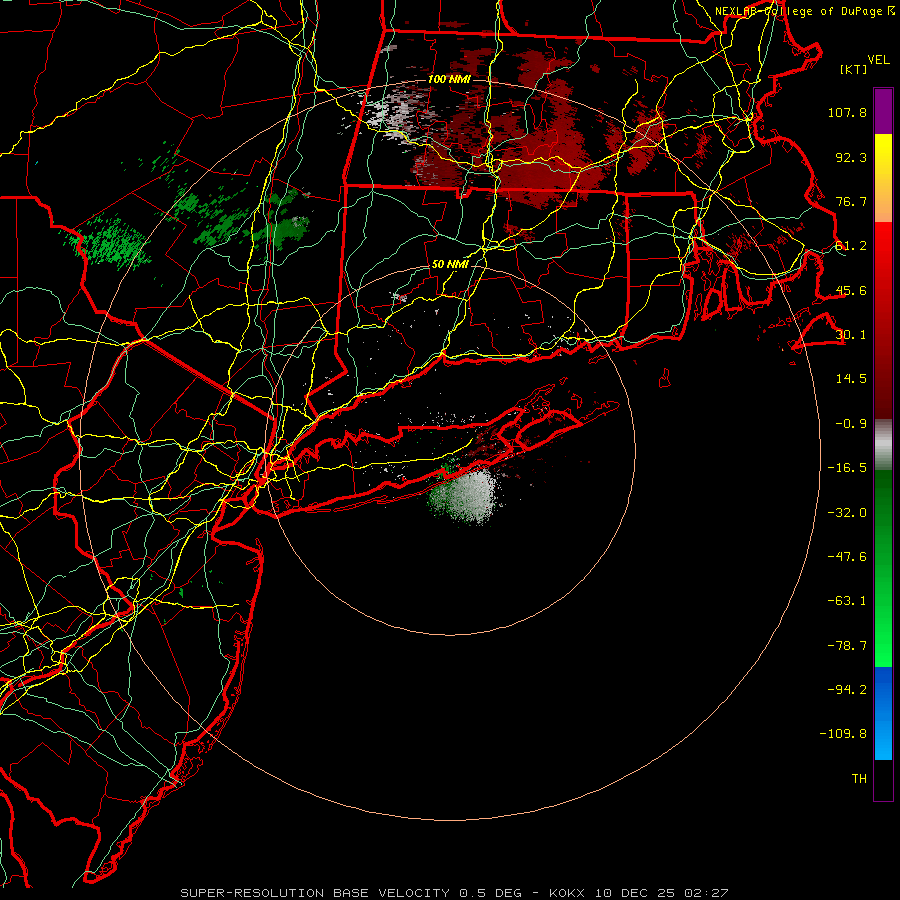Click the [KT] units label
Viewport: 900px width, 900px height.
click(x=854, y=69)
